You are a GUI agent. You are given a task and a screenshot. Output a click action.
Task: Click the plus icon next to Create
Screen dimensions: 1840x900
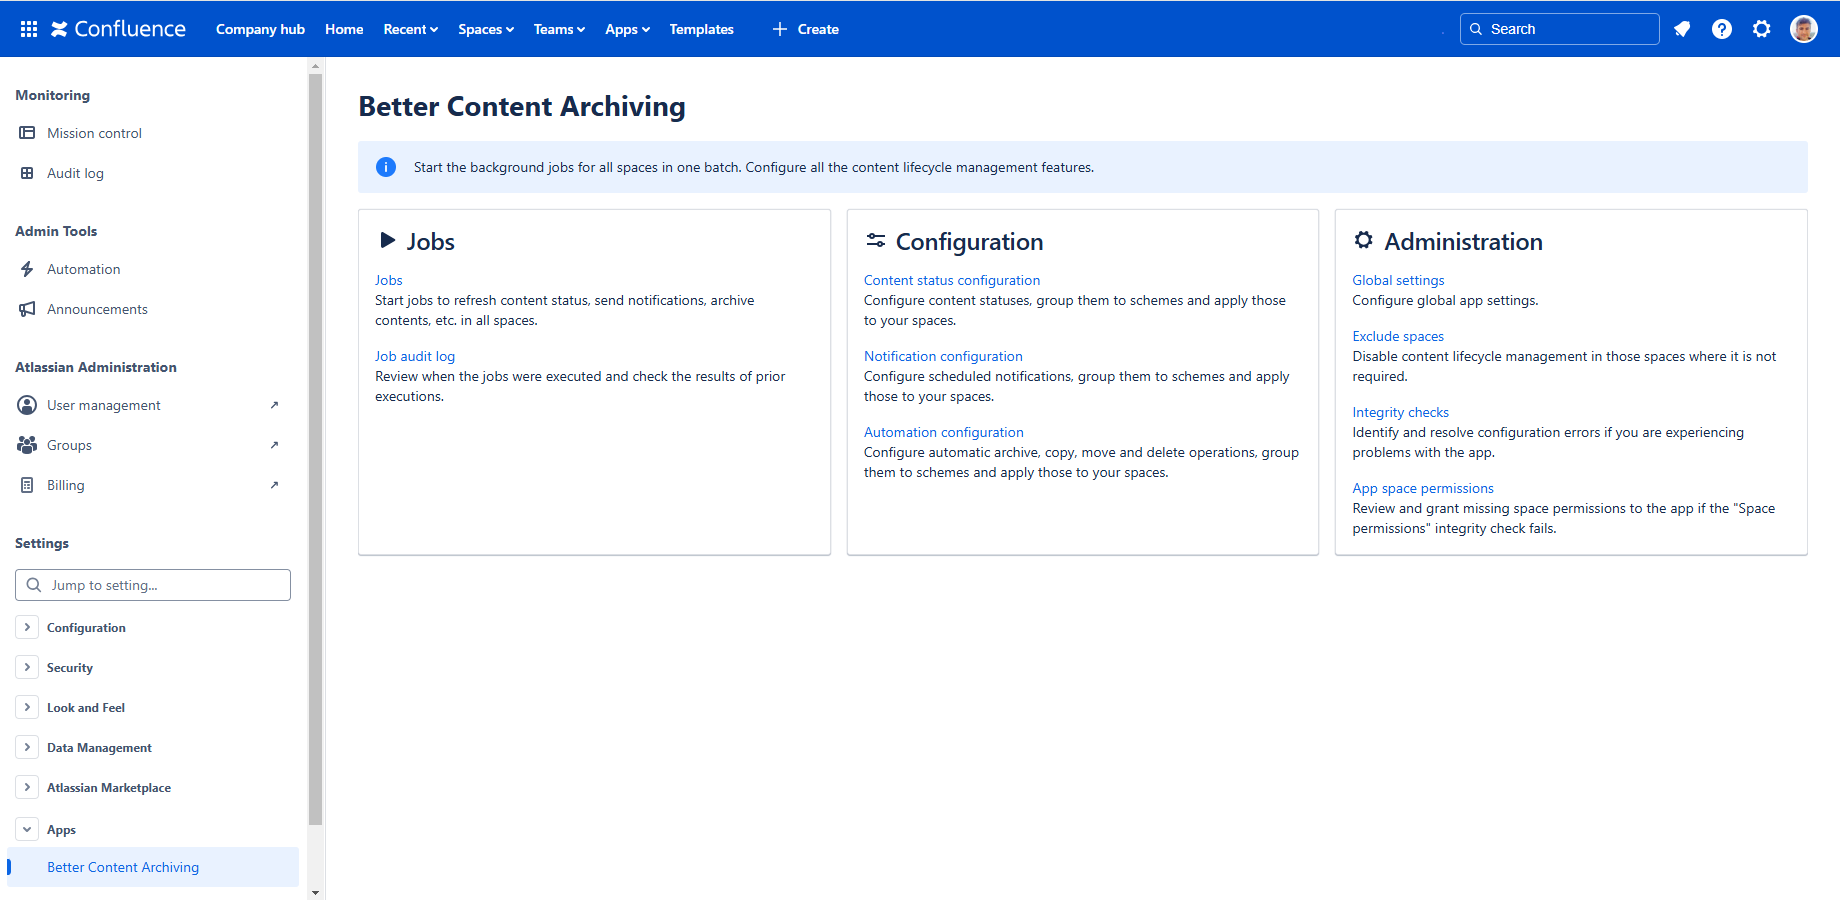tap(780, 29)
